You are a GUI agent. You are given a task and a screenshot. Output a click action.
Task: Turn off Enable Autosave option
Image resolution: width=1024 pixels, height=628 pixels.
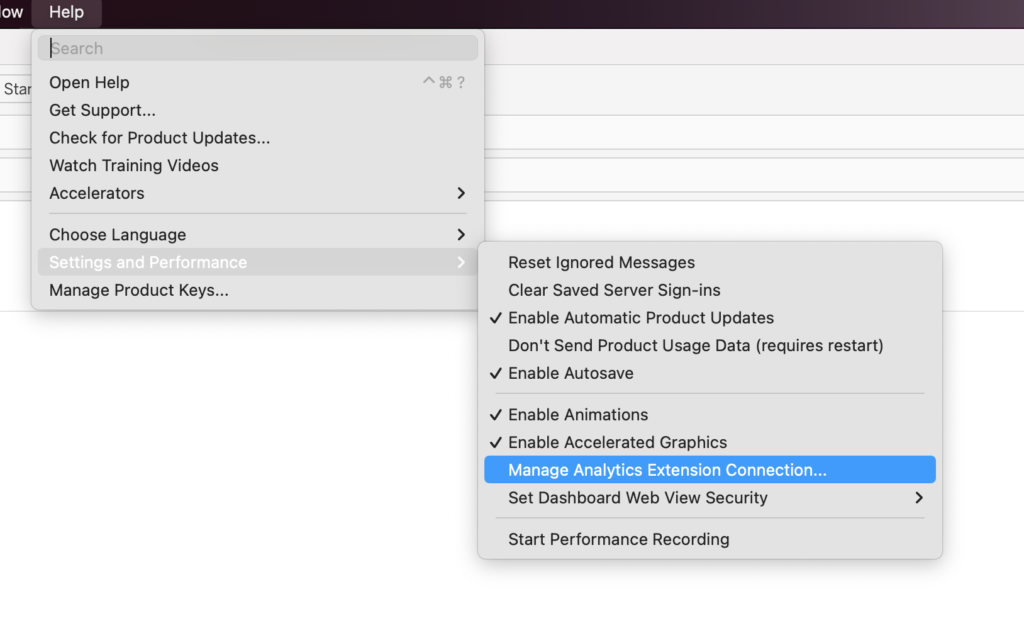570,373
